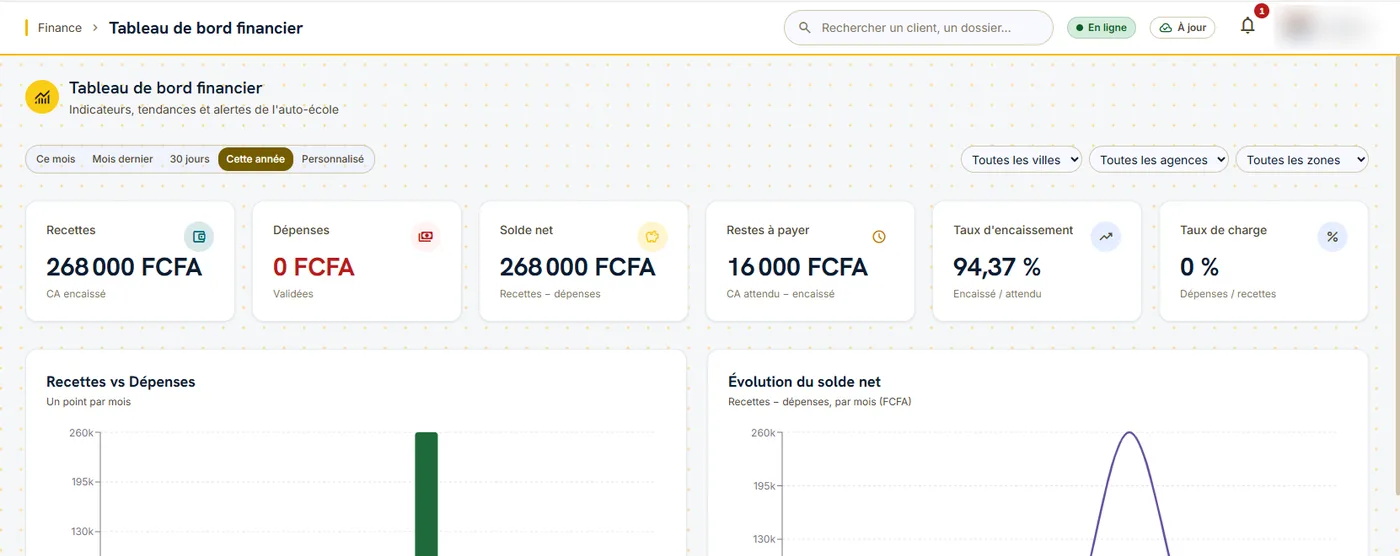Click the 268 000 FCFA Solde net value

(578, 267)
